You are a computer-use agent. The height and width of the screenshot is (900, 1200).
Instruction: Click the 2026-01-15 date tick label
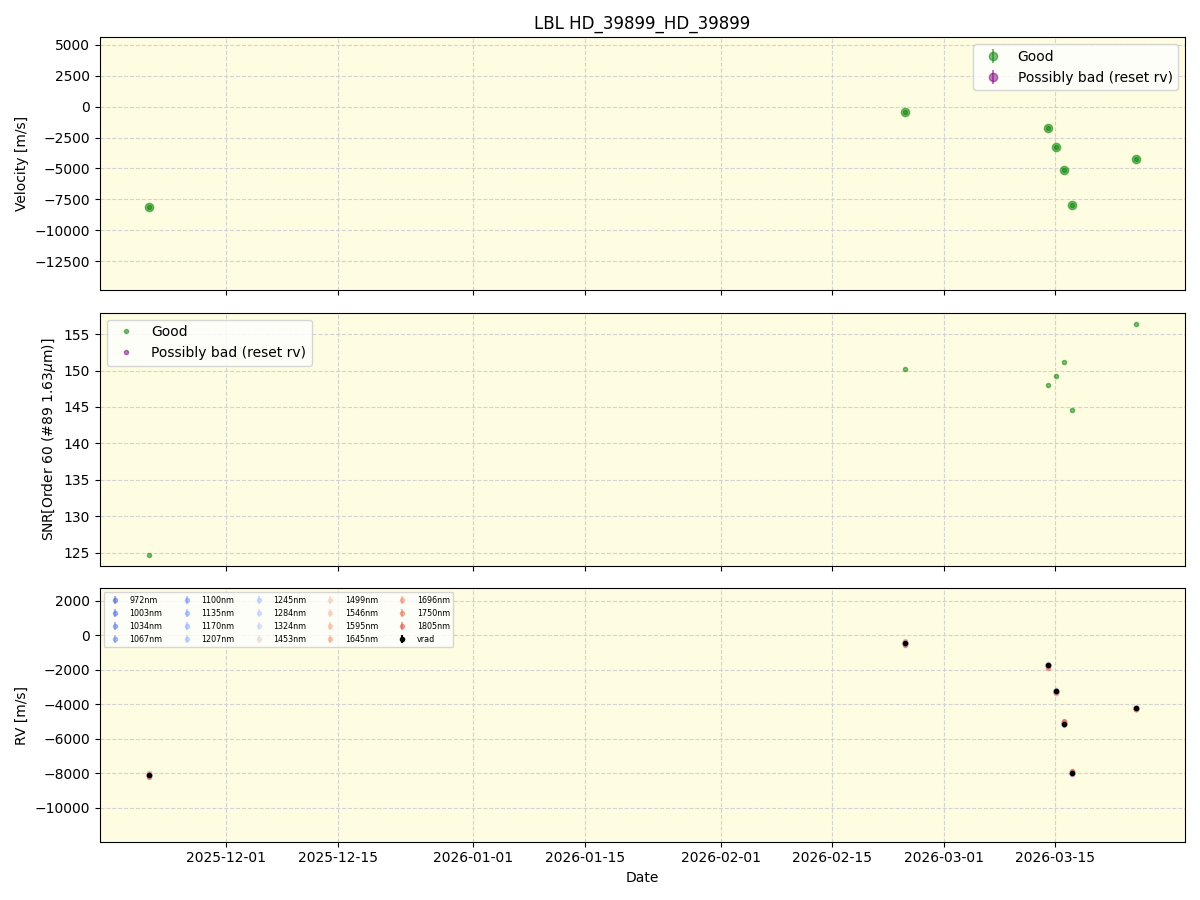[585, 856]
